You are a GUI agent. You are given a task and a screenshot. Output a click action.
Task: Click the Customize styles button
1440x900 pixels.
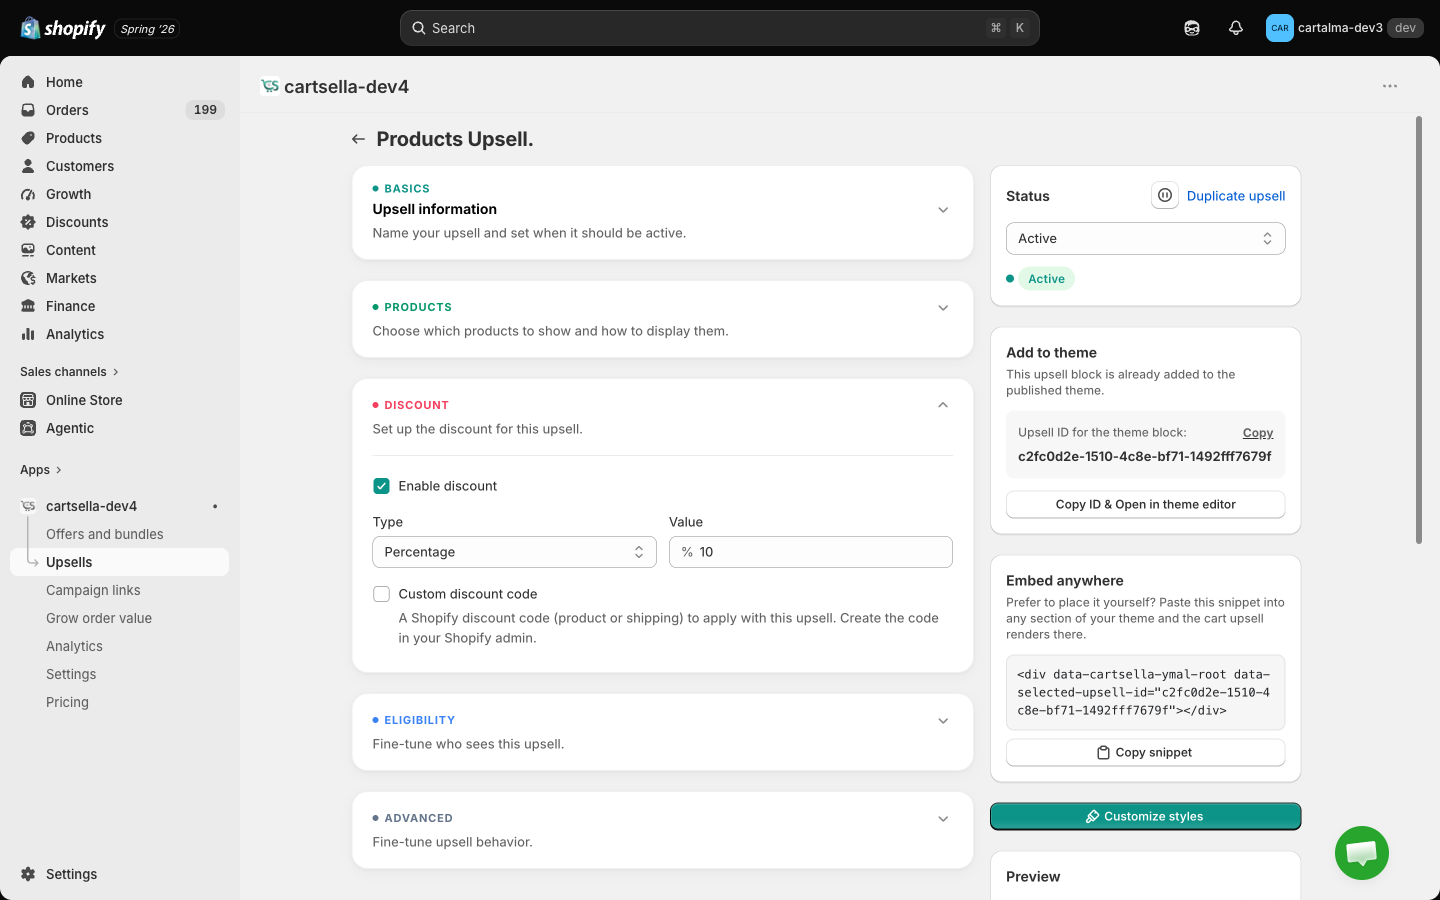[1145, 816]
